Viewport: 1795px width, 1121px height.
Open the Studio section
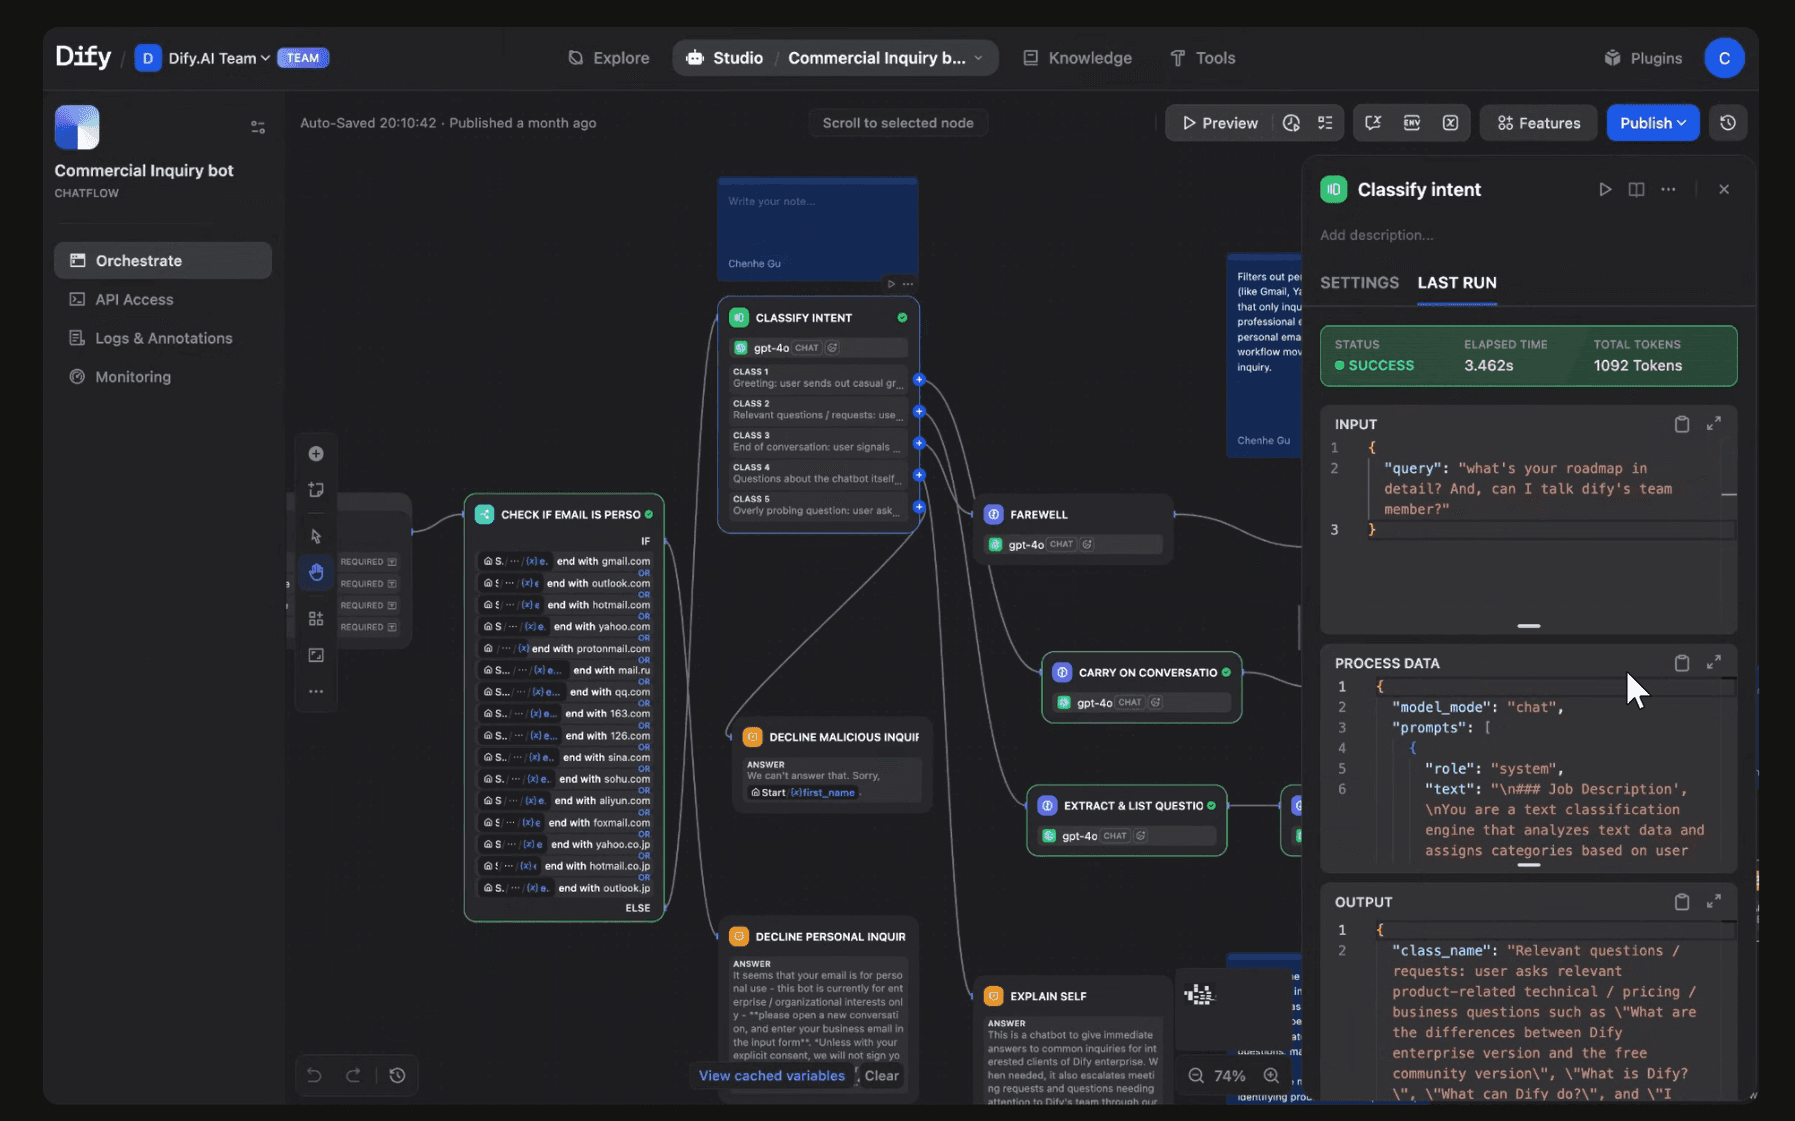coord(725,58)
